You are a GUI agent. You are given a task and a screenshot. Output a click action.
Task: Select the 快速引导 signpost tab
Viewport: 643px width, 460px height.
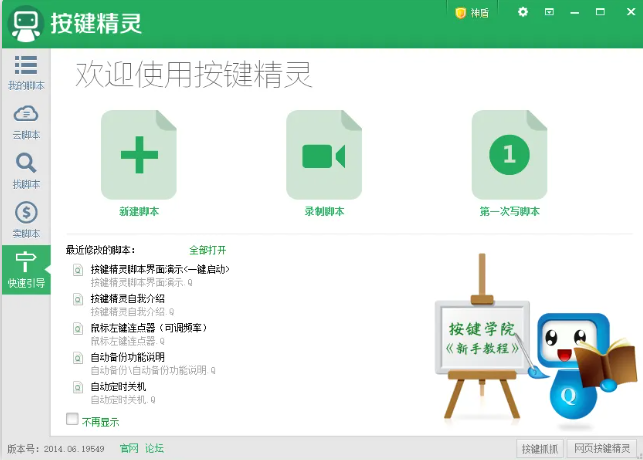pos(26,269)
